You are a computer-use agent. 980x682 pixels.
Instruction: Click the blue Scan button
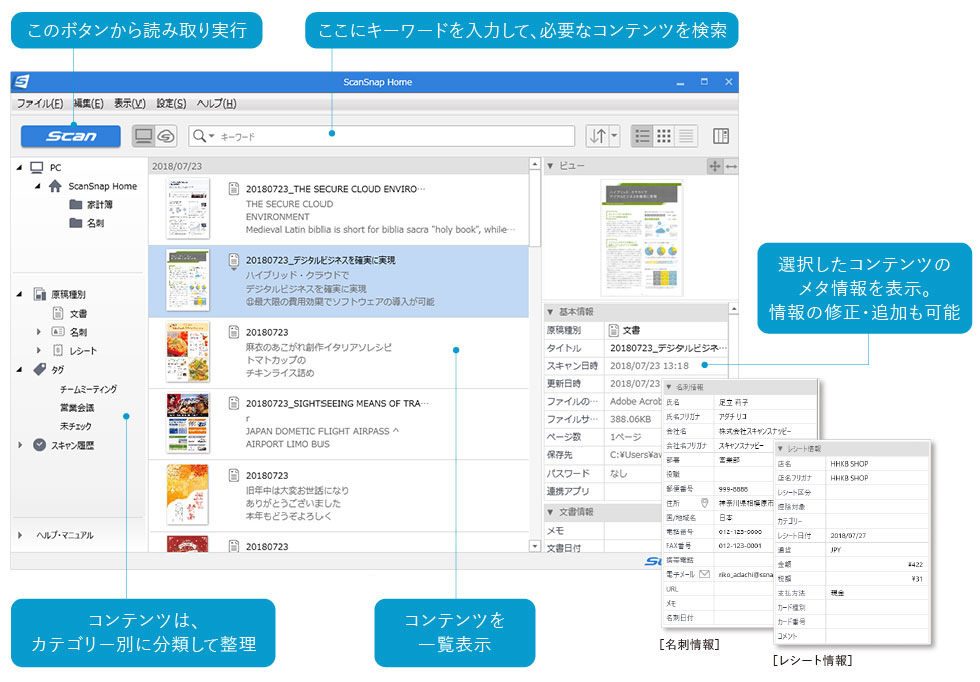click(71, 136)
